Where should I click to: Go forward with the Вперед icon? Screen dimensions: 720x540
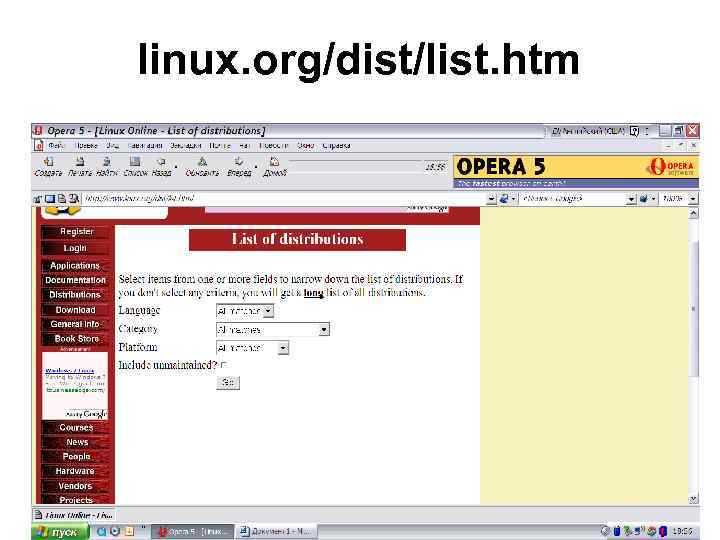click(x=239, y=162)
